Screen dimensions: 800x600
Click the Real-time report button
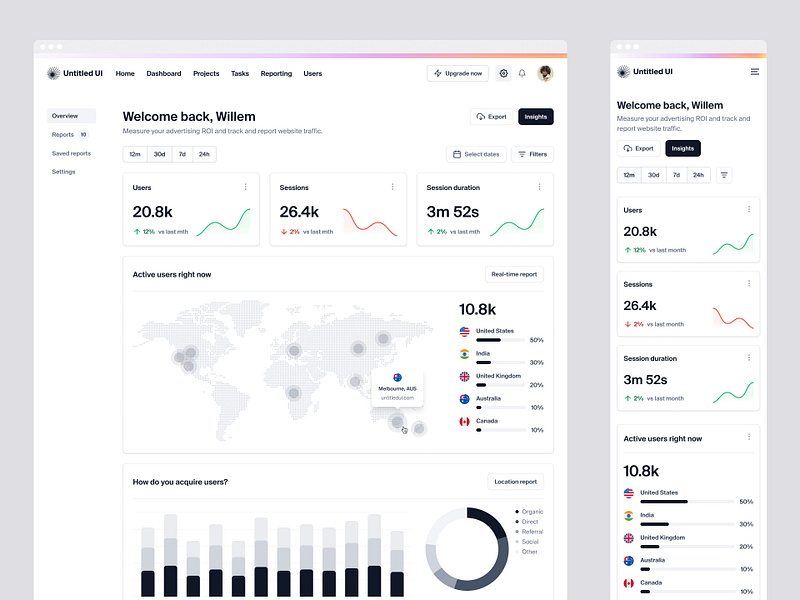click(514, 274)
